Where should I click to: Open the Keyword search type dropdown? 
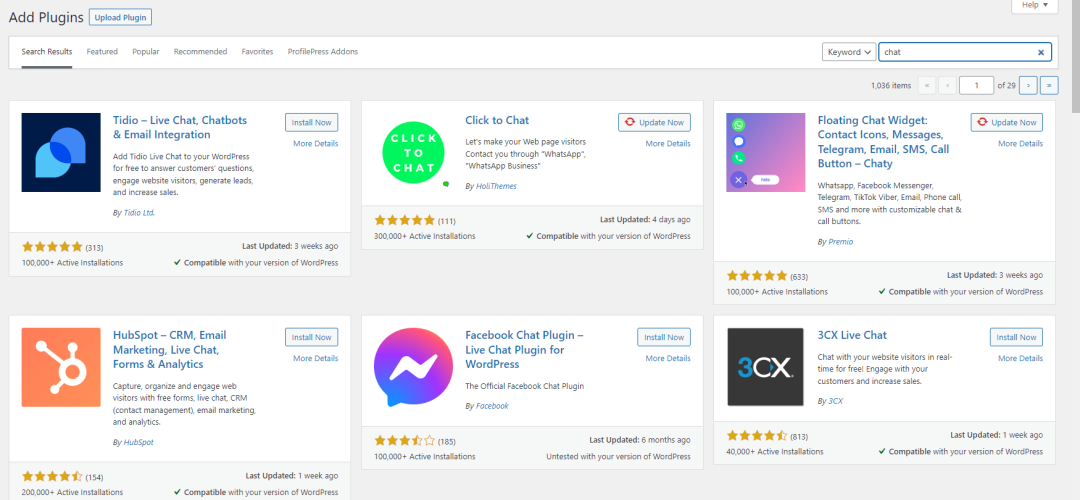(849, 52)
